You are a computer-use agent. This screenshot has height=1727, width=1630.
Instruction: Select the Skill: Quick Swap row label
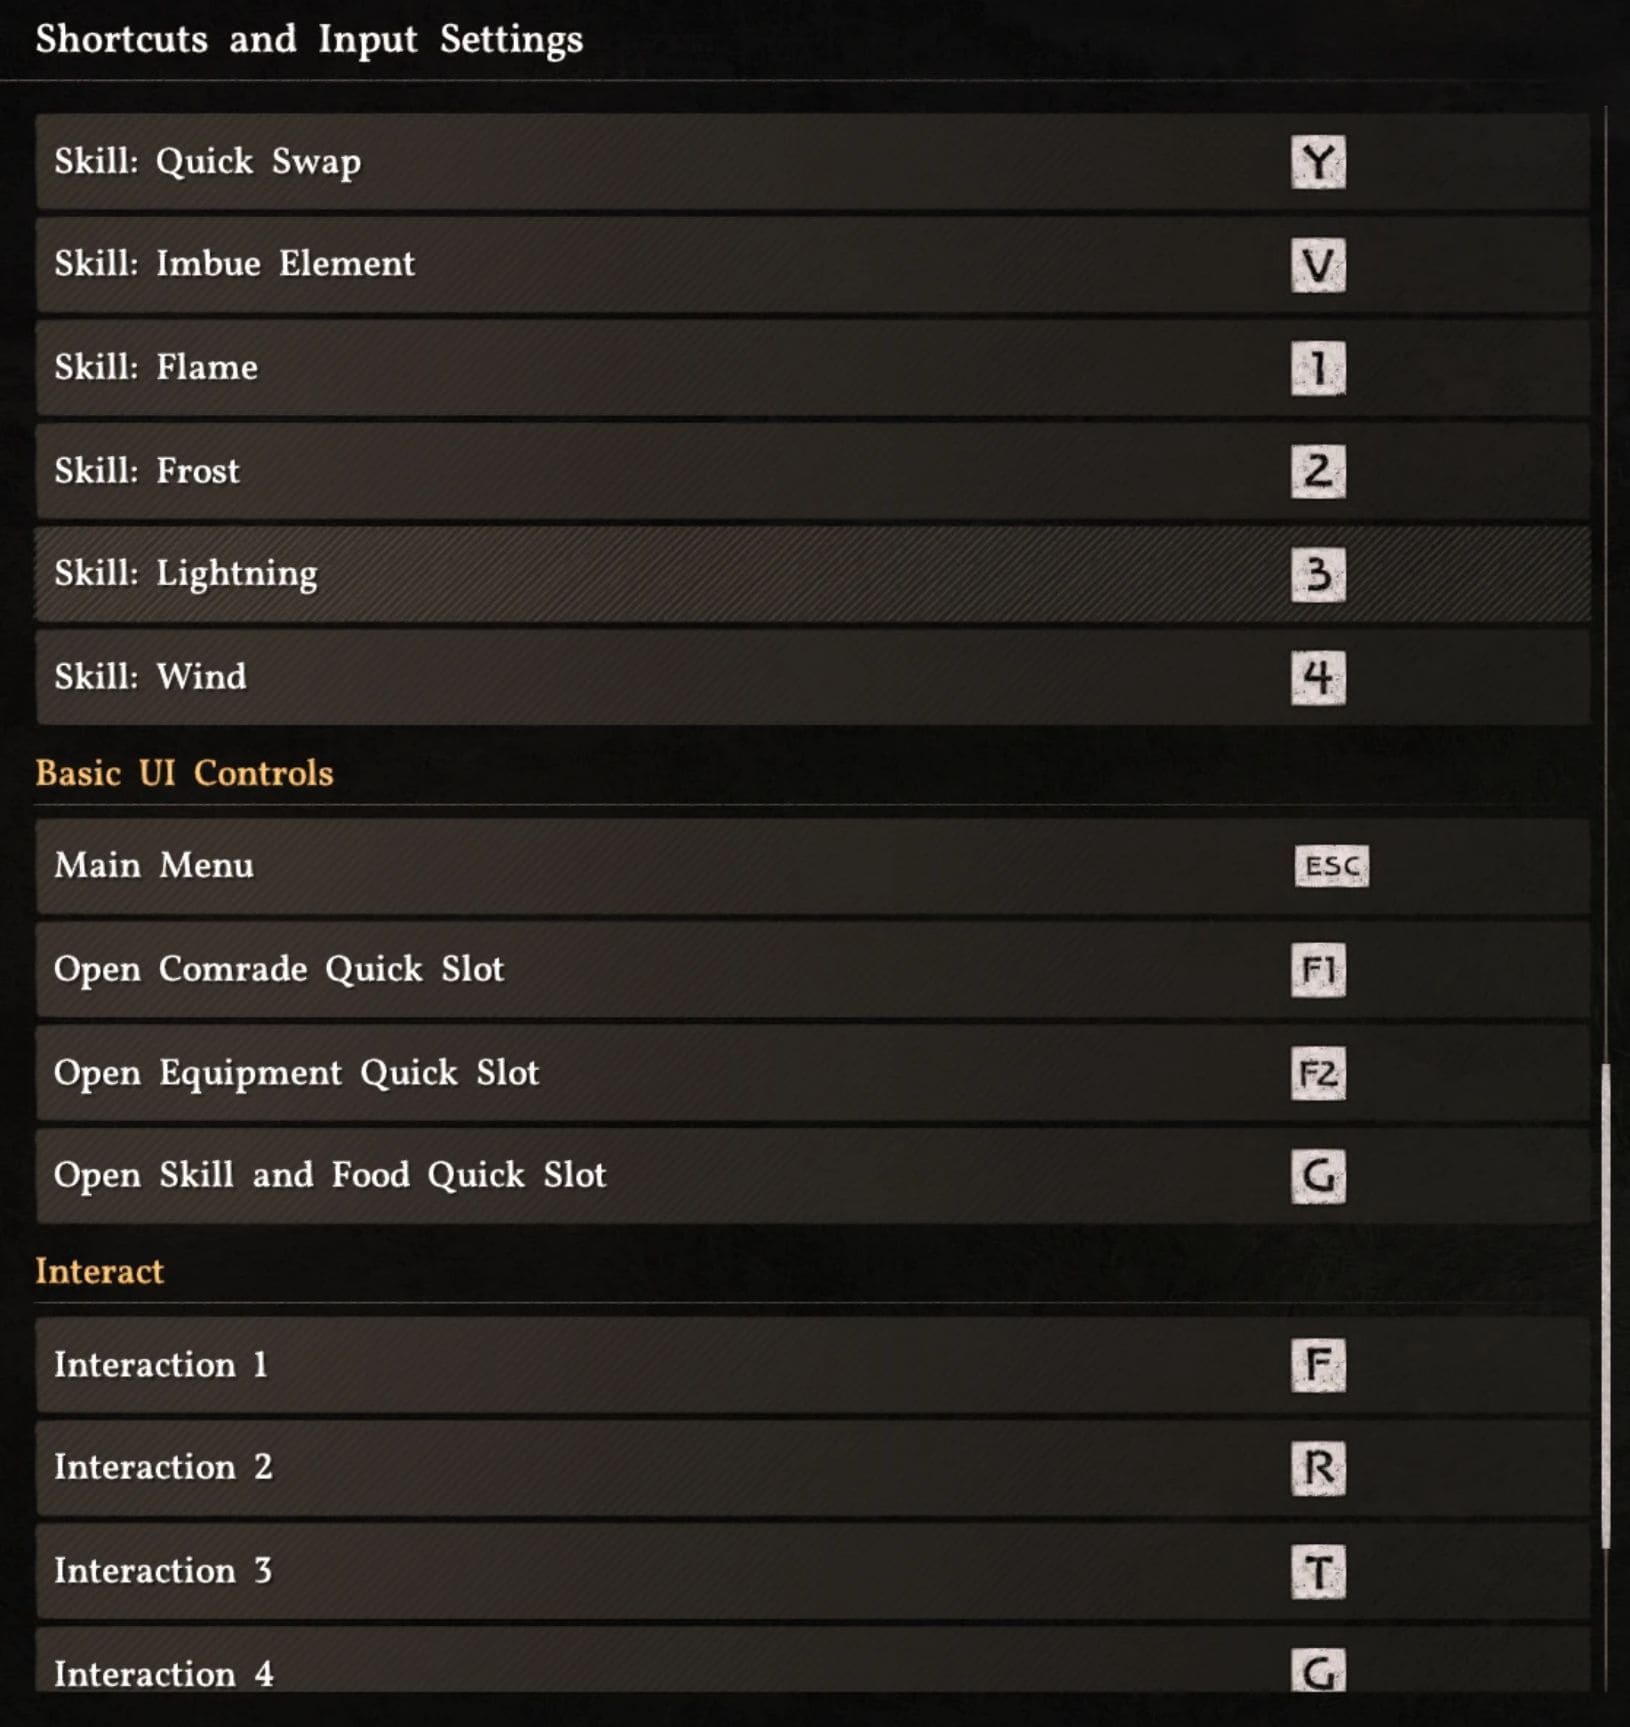(207, 161)
